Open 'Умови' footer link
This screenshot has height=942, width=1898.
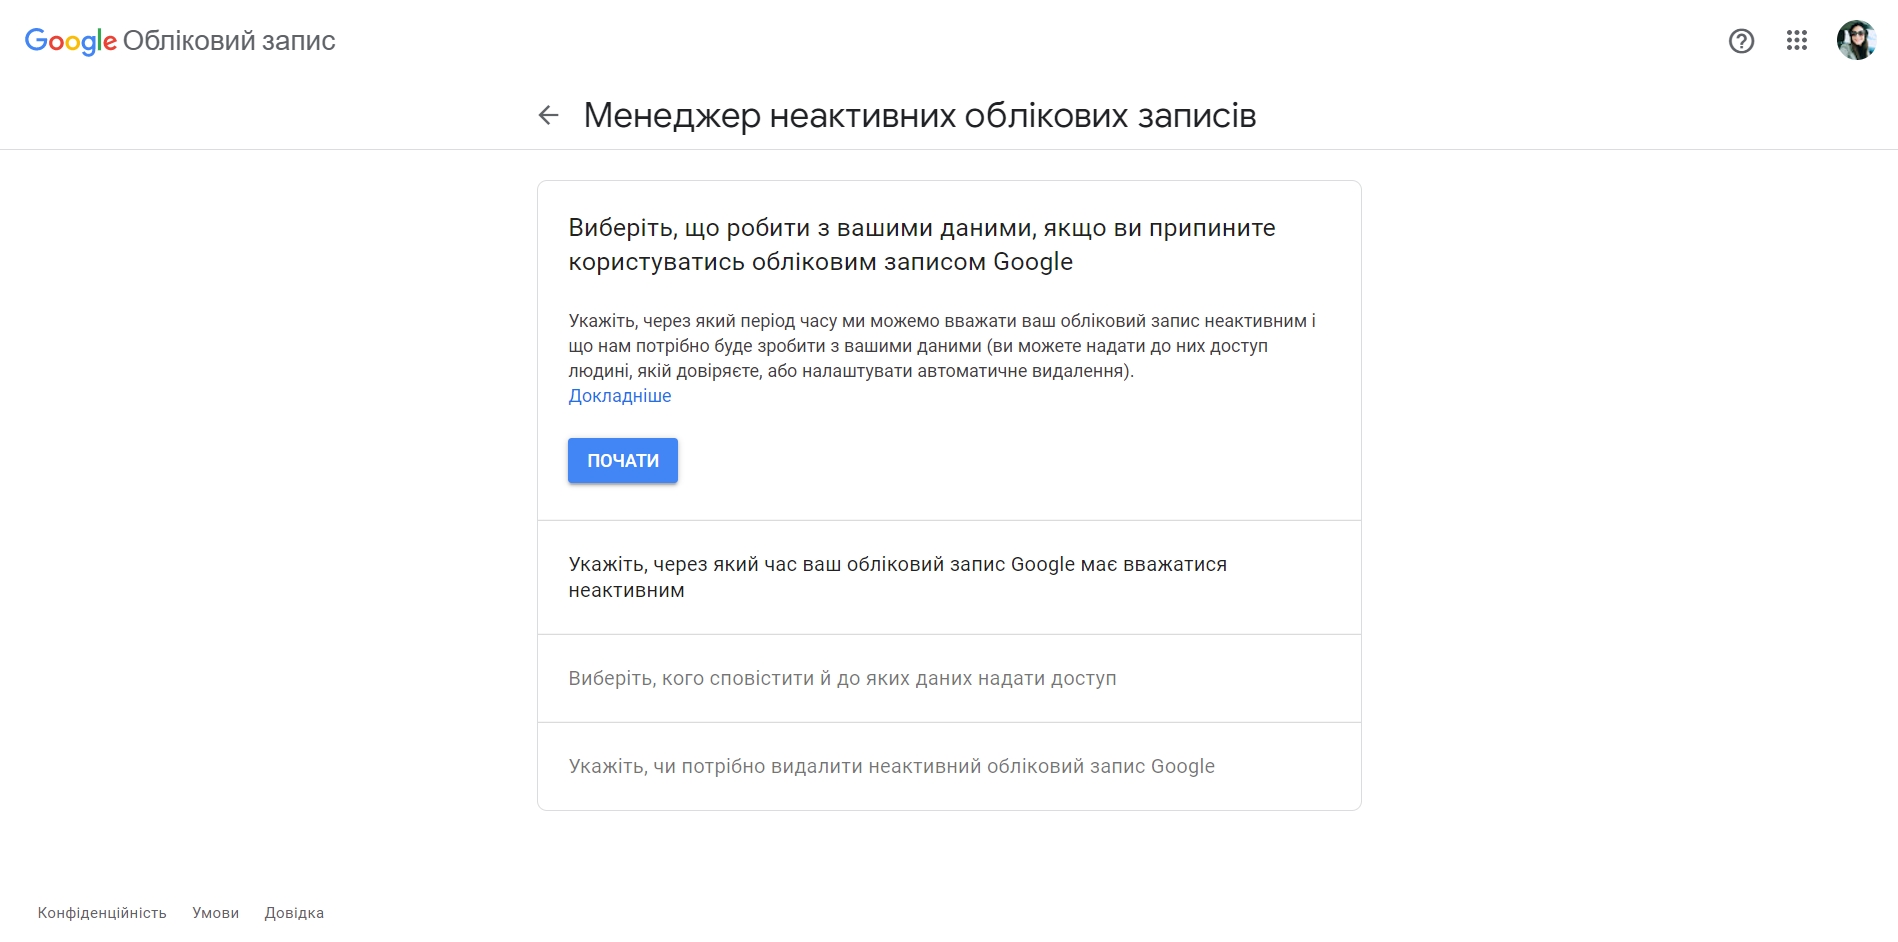[x=216, y=913]
